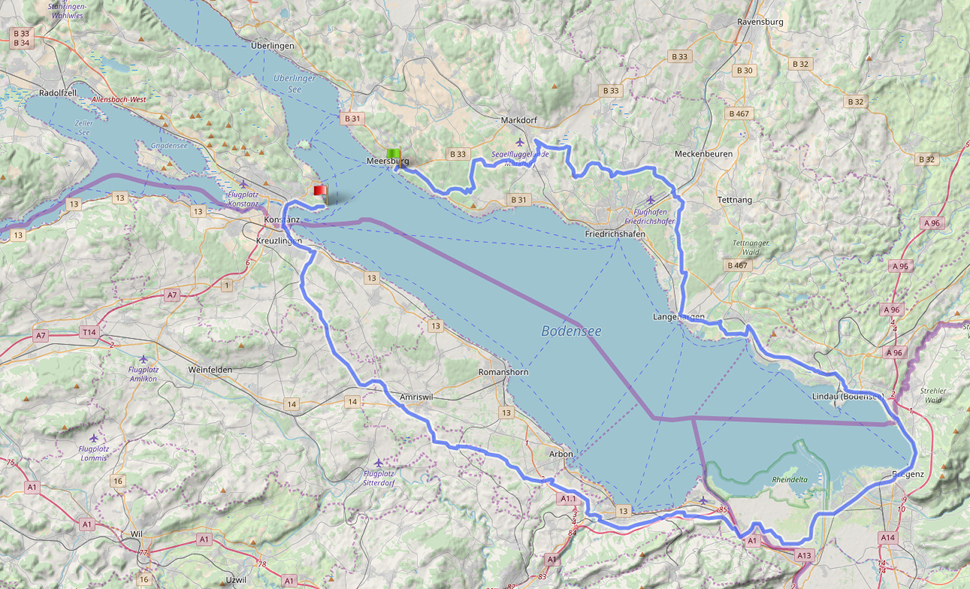Click the Flugplatz Konstanz airplane icon

(243, 184)
